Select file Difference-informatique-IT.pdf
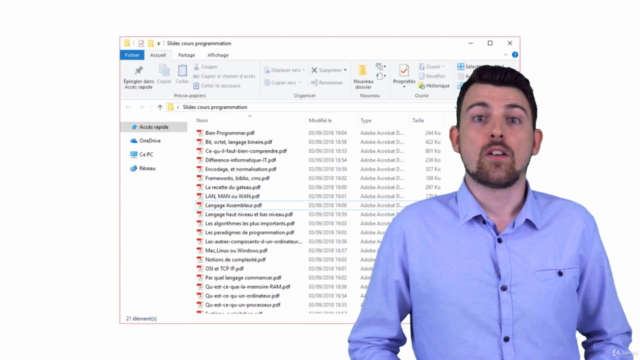 point(240,160)
